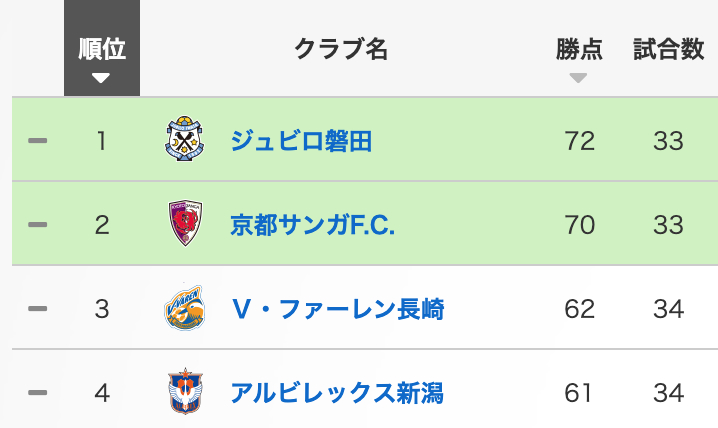Click the Albirex Niigata club crest
This screenshot has width=718, height=428.
point(183,393)
